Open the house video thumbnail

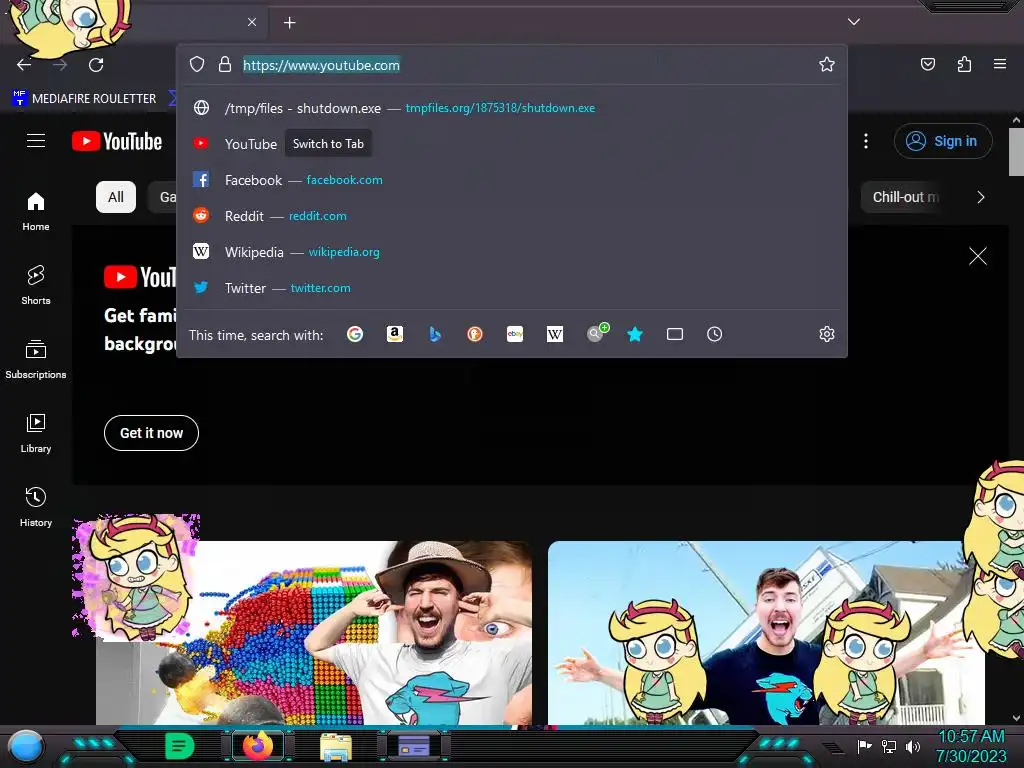(x=766, y=632)
